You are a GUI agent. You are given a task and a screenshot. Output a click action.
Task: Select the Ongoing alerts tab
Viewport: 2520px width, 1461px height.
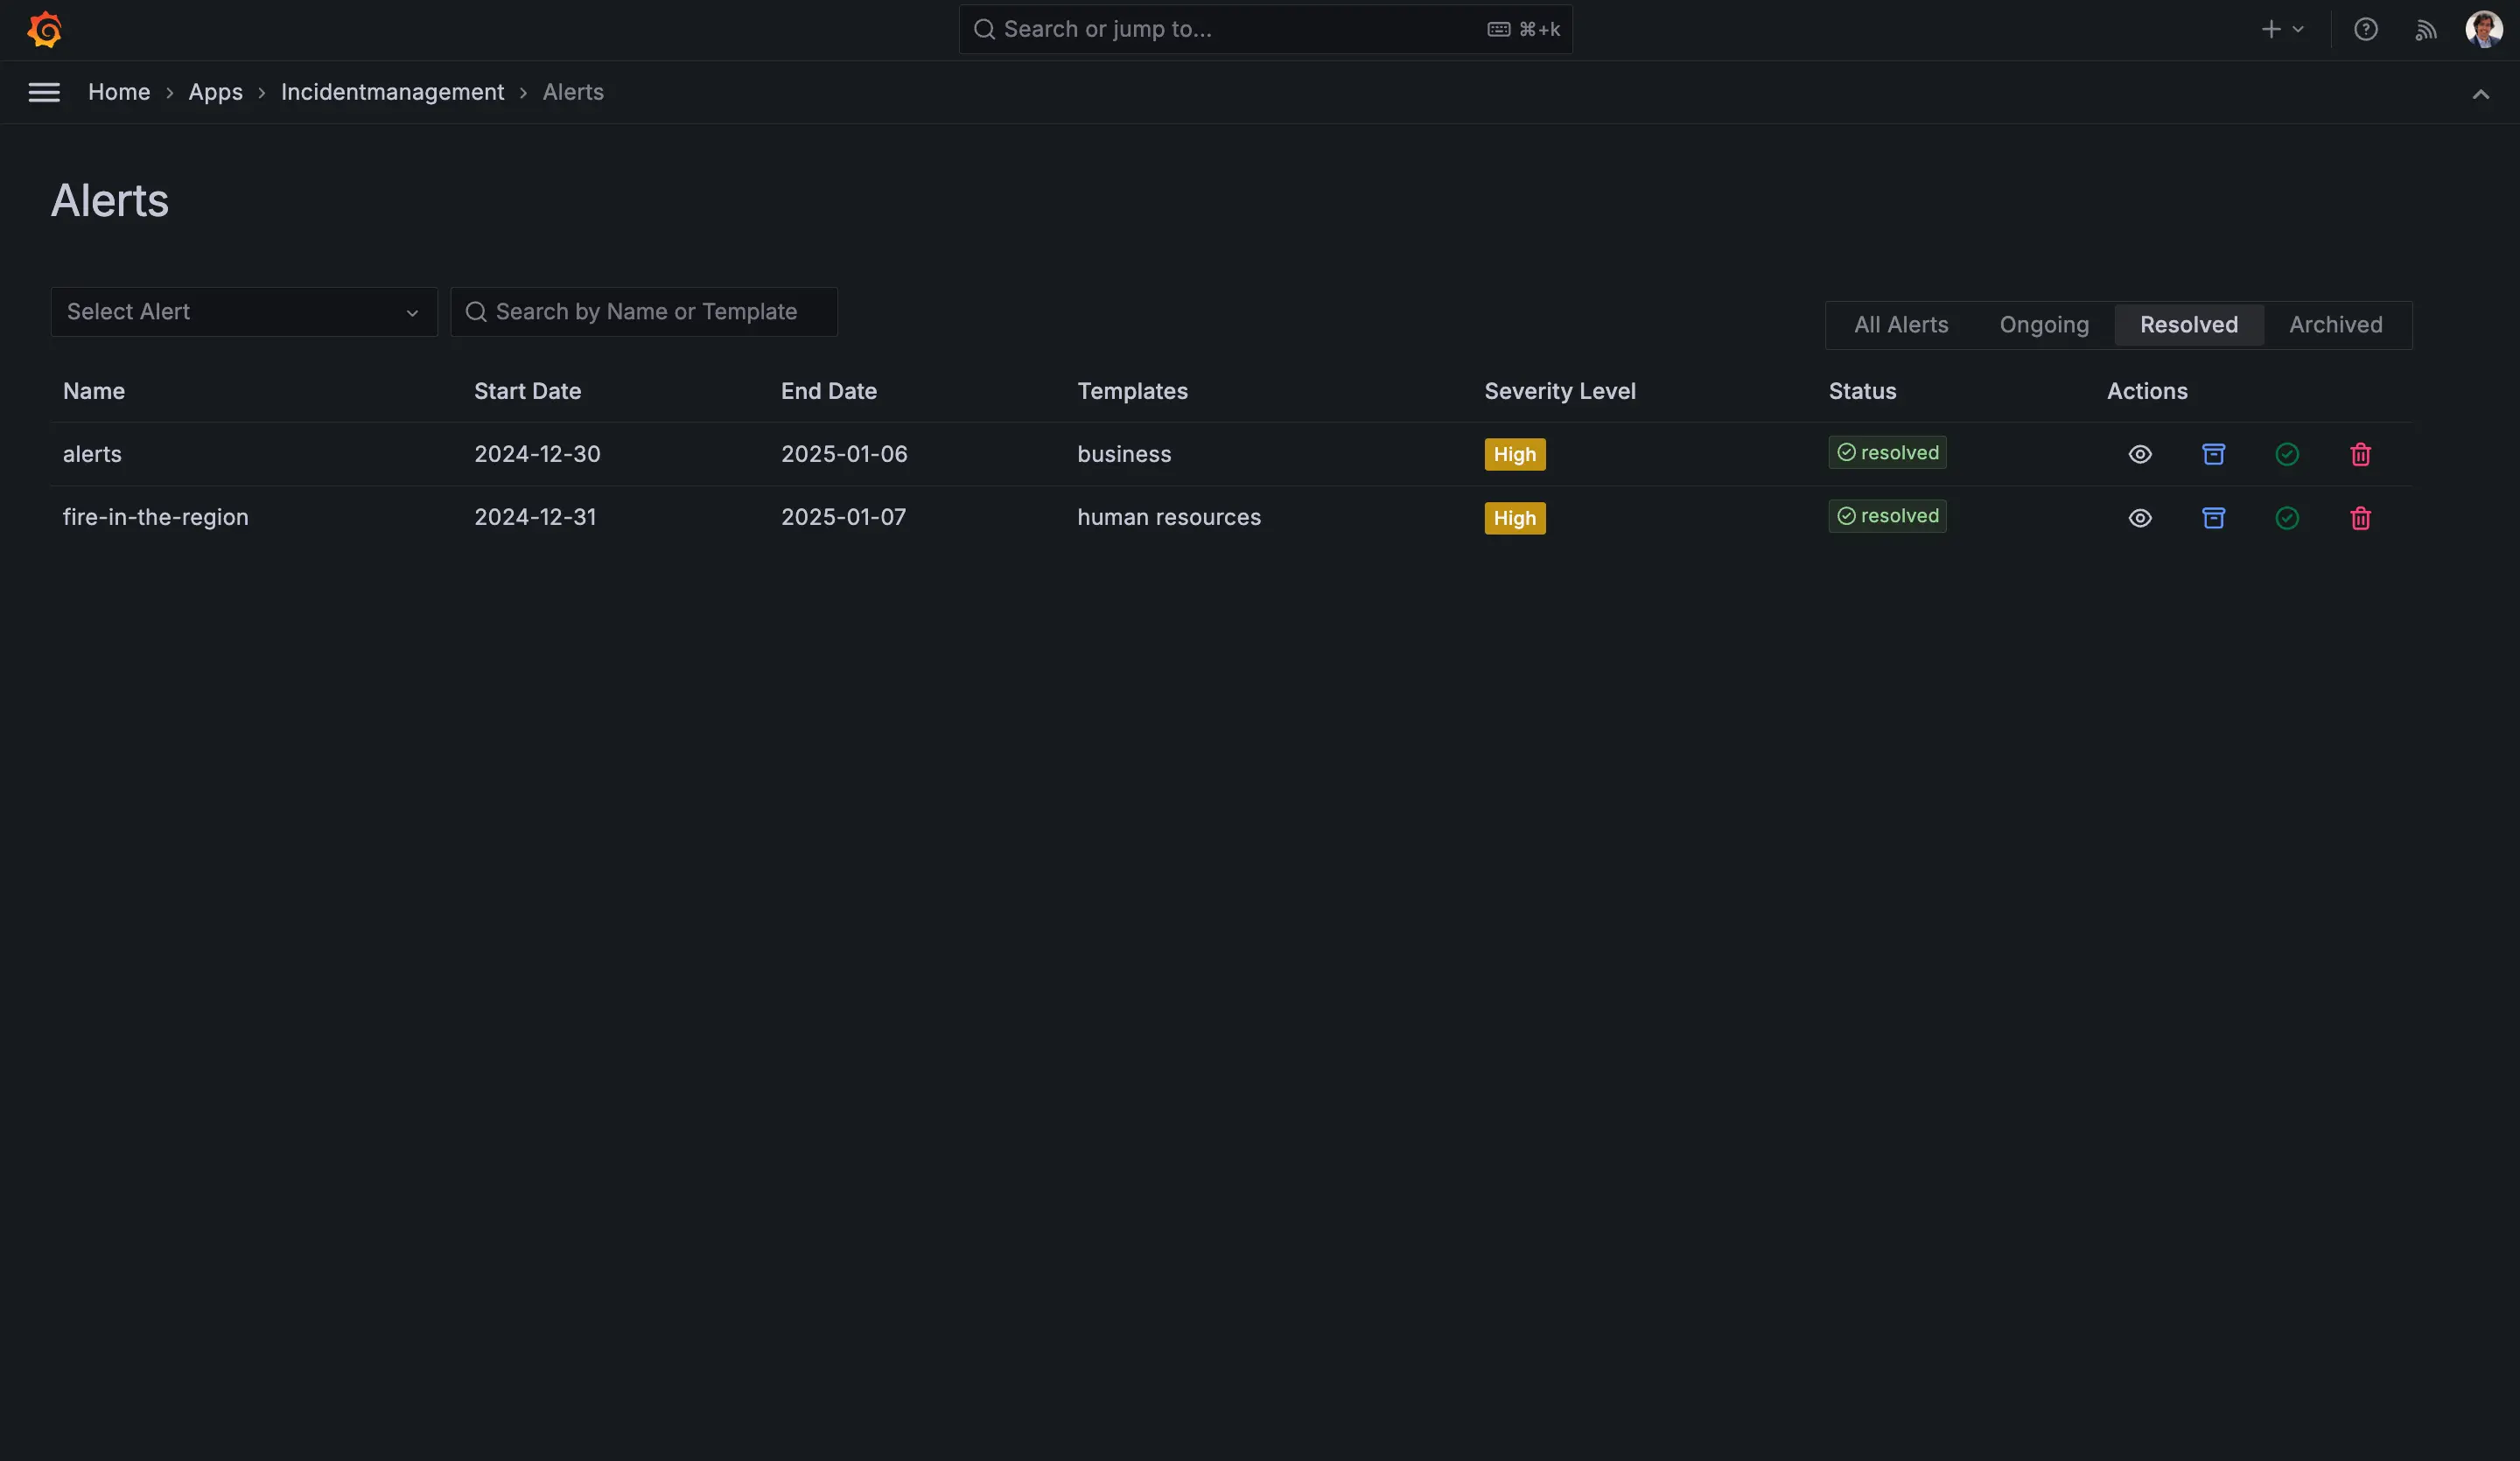[x=2044, y=324]
